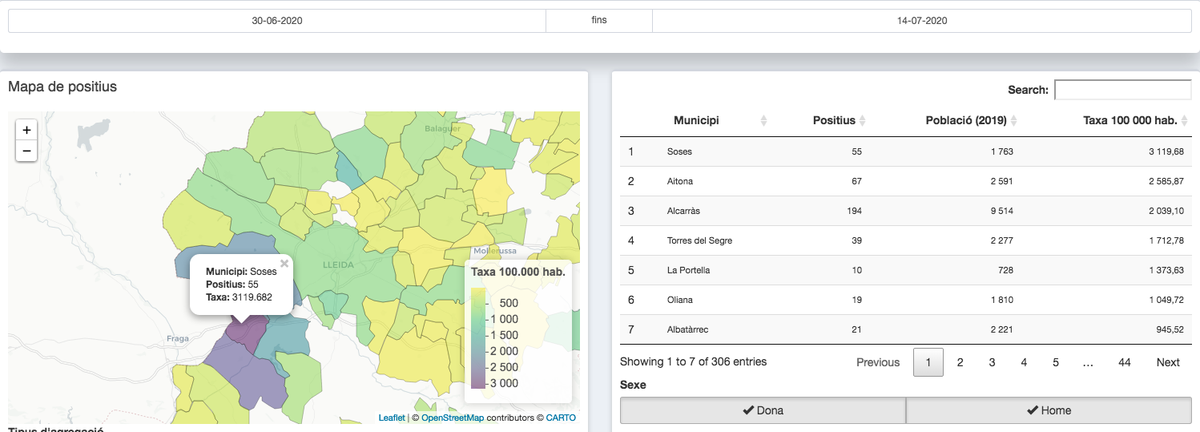Select the Alcarràs table row

906,211
